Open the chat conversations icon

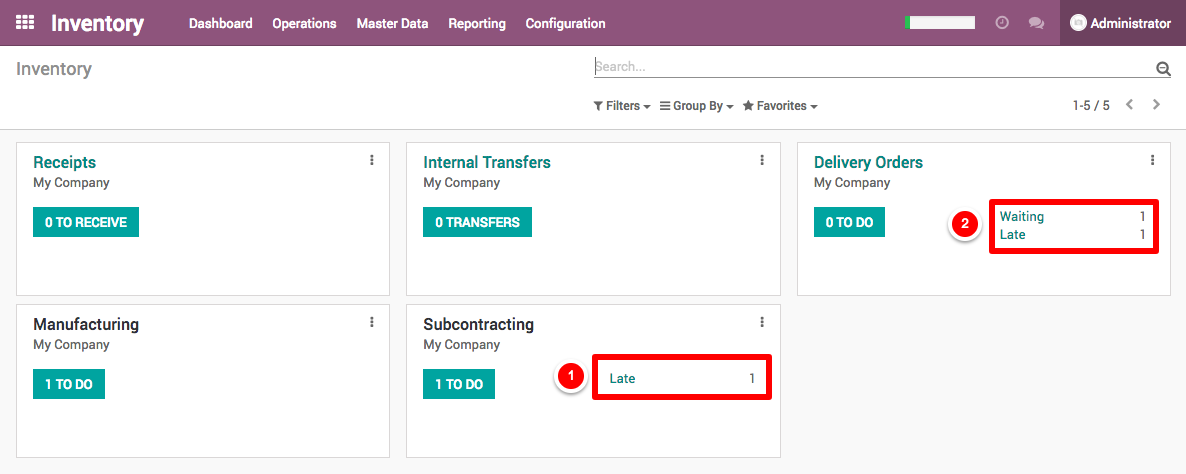(1036, 23)
